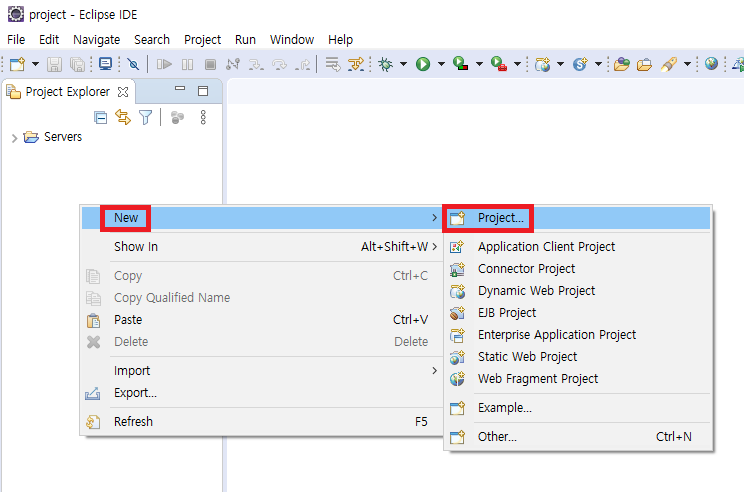Maximize the Project Explorer panel
This screenshot has width=744, height=492.
203,91
